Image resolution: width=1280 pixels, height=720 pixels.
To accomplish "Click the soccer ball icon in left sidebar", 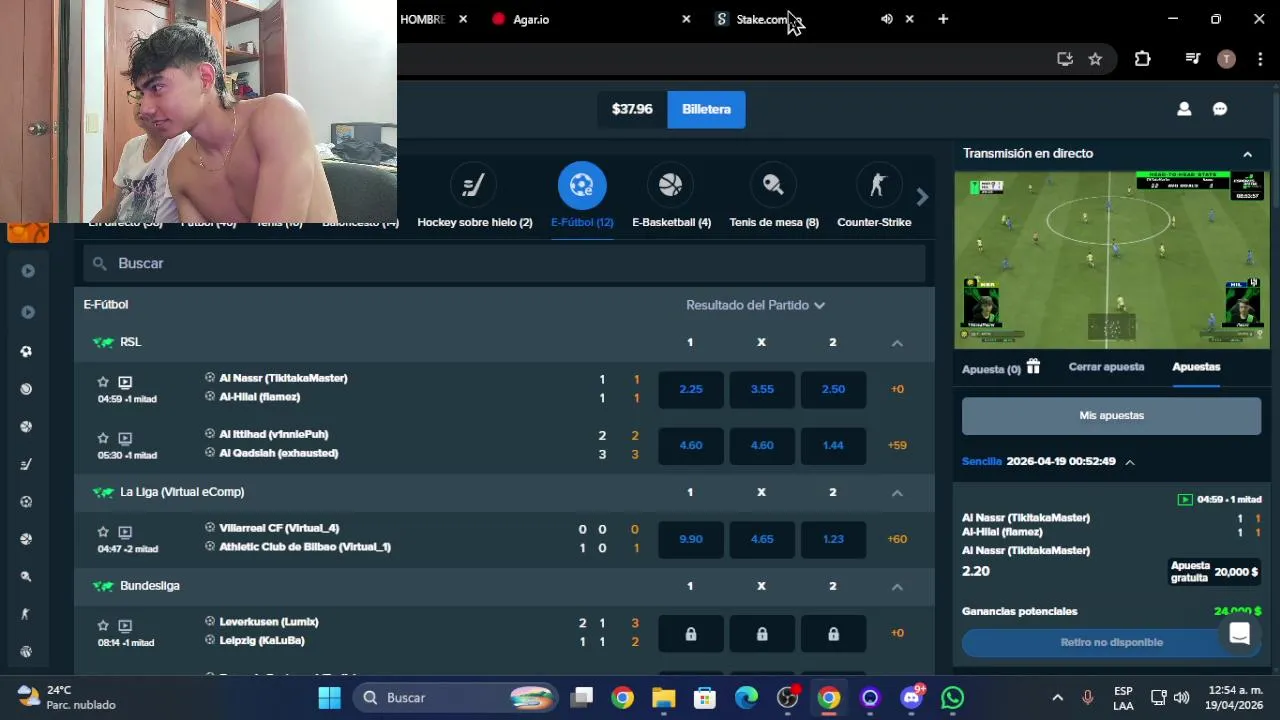I will pyautogui.click(x=26, y=351).
